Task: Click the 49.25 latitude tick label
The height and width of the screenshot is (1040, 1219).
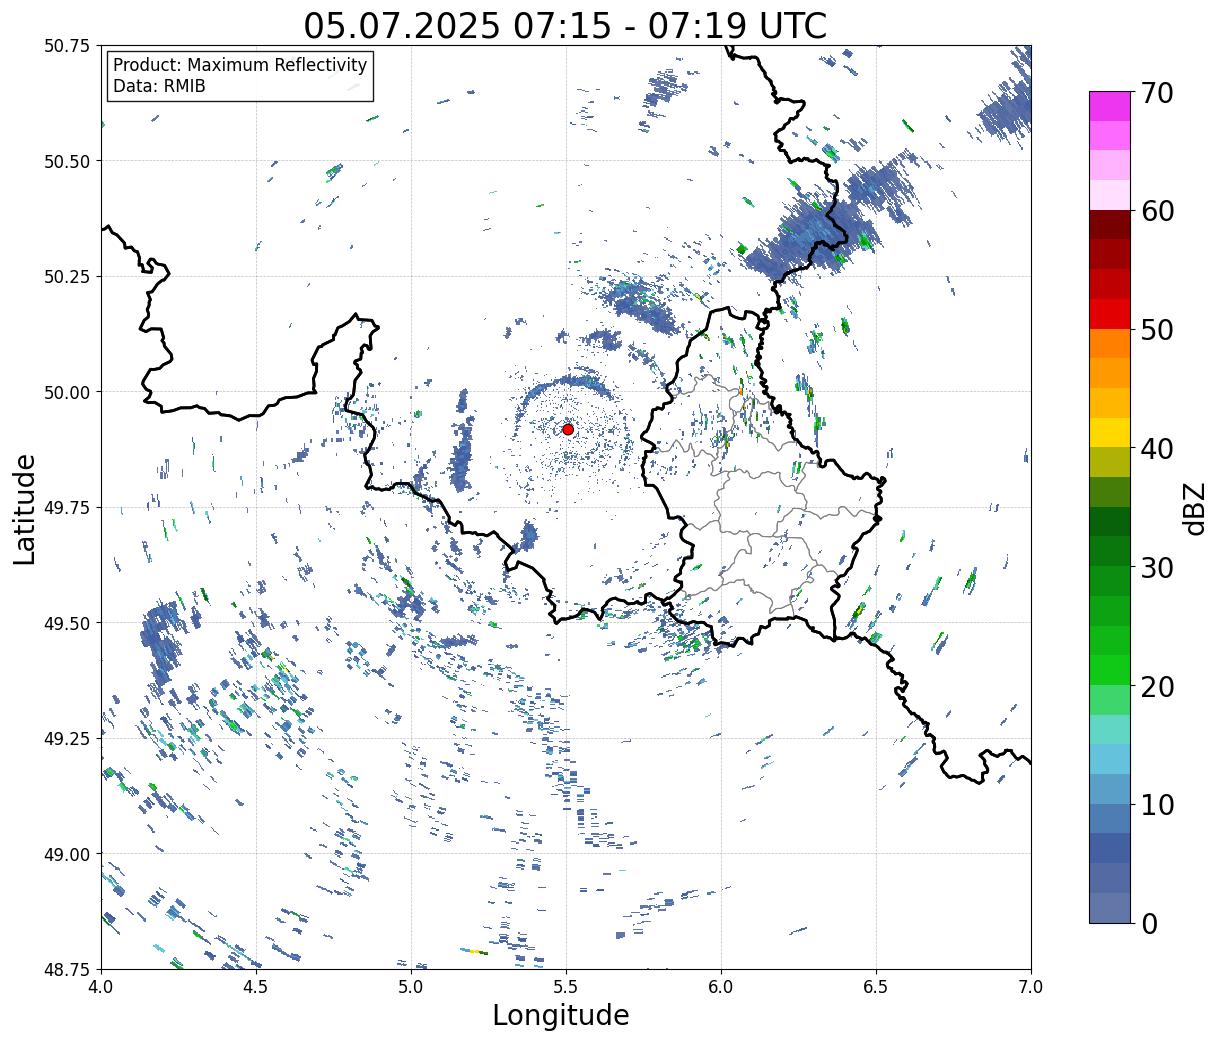Action: (67, 739)
